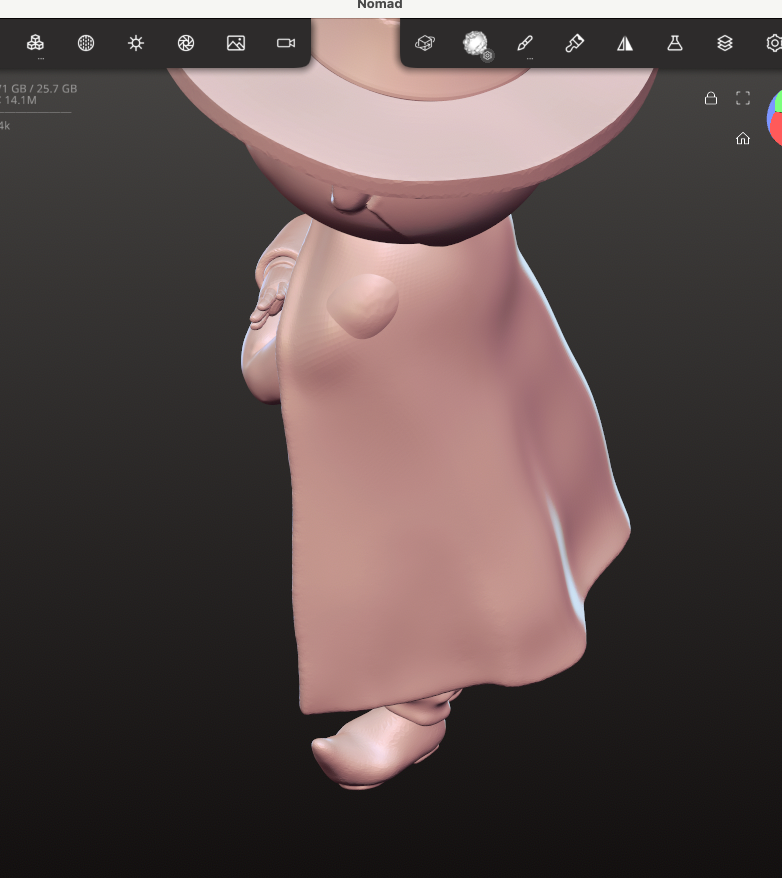Click the 14.1M vertex count text

(x=20, y=100)
